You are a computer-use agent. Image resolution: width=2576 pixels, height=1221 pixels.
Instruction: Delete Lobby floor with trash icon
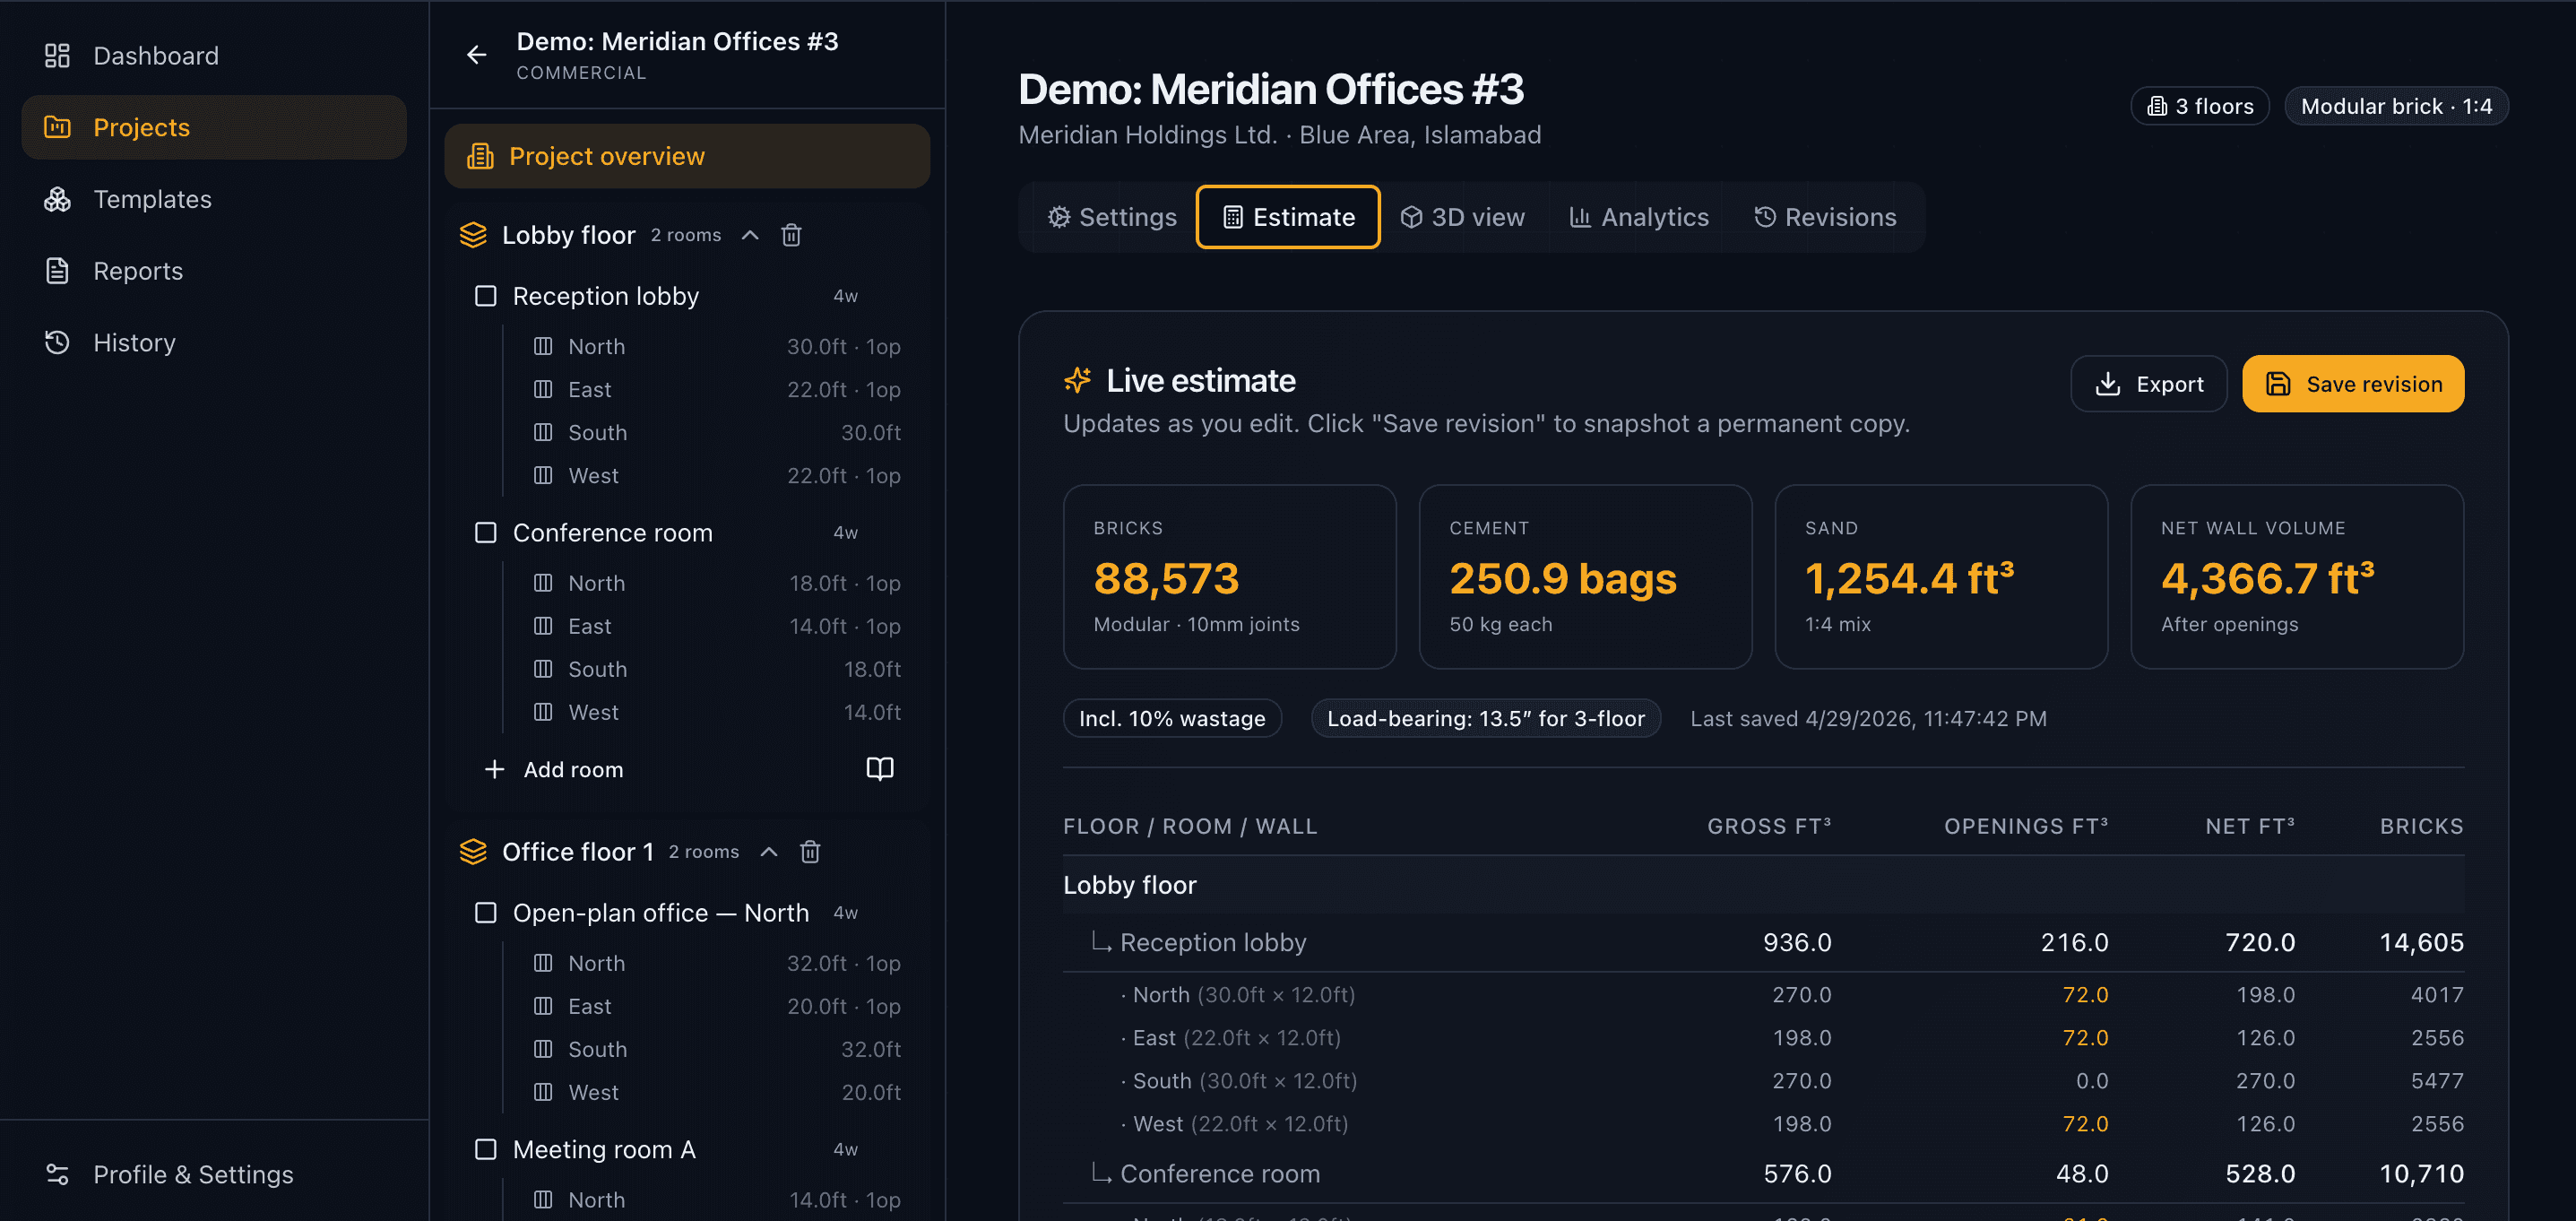791,235
